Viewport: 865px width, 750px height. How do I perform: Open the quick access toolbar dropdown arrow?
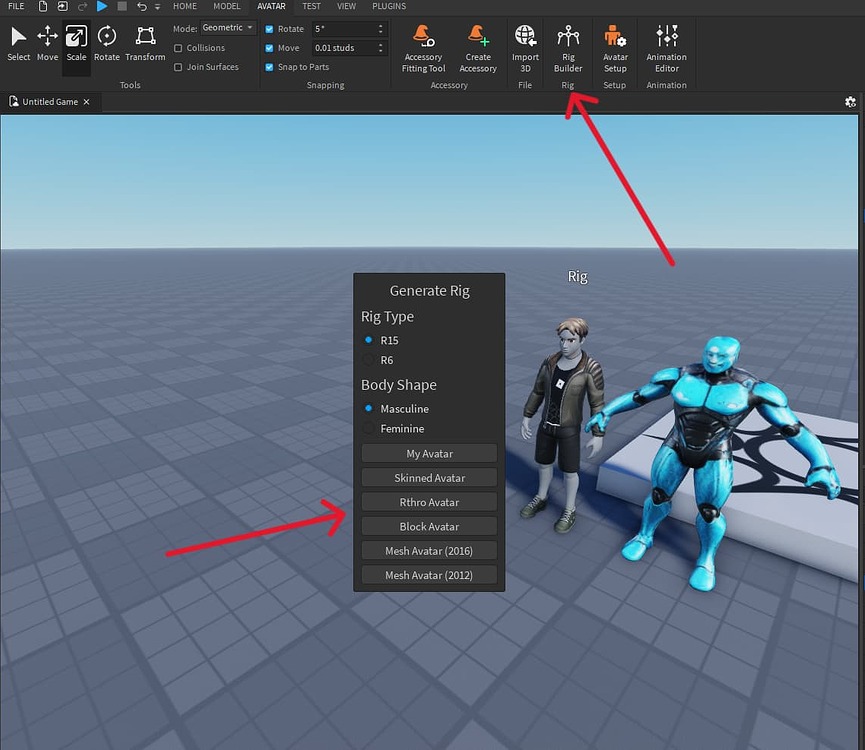[157, 7]
